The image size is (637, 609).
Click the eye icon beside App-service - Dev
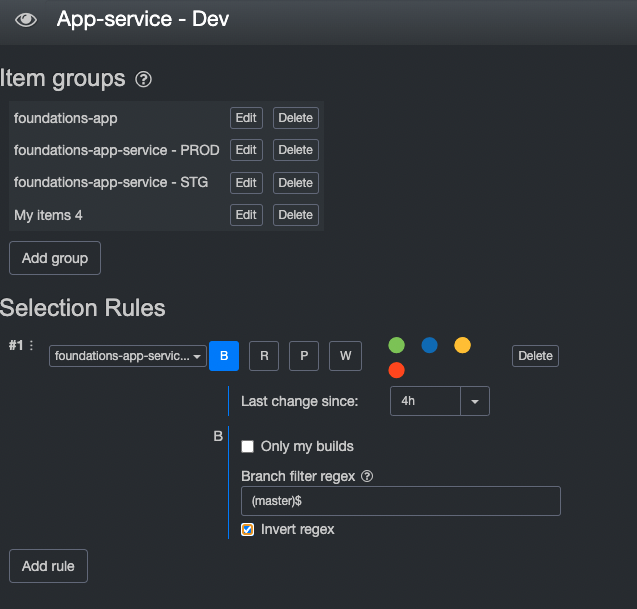tap(26, 20)
